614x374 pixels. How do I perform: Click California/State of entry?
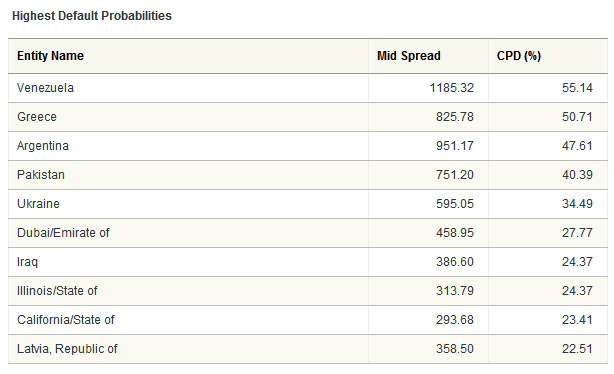65,320
